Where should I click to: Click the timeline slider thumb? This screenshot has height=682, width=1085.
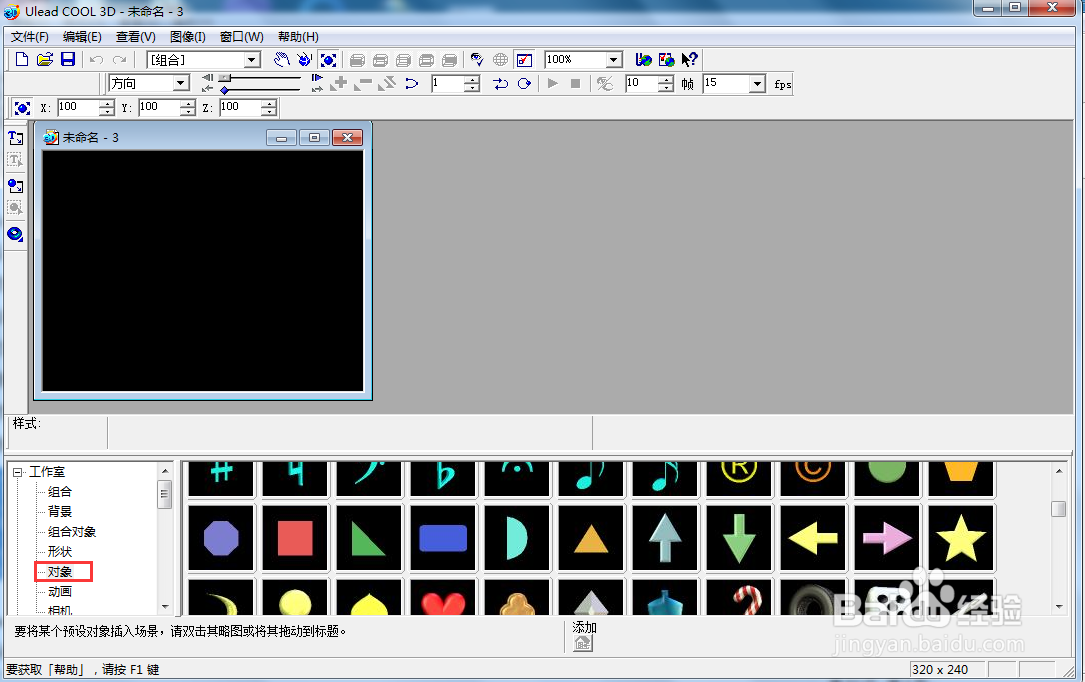225,78
